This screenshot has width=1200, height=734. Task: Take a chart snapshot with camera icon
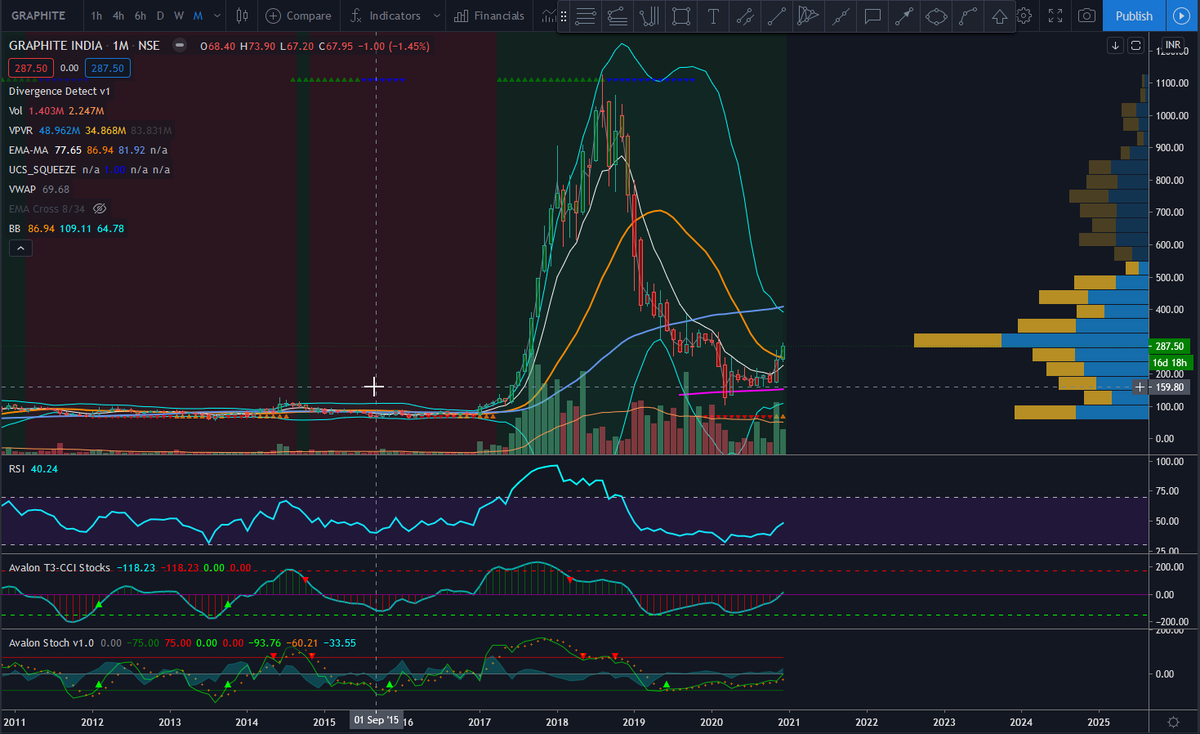pos(1086,16)
